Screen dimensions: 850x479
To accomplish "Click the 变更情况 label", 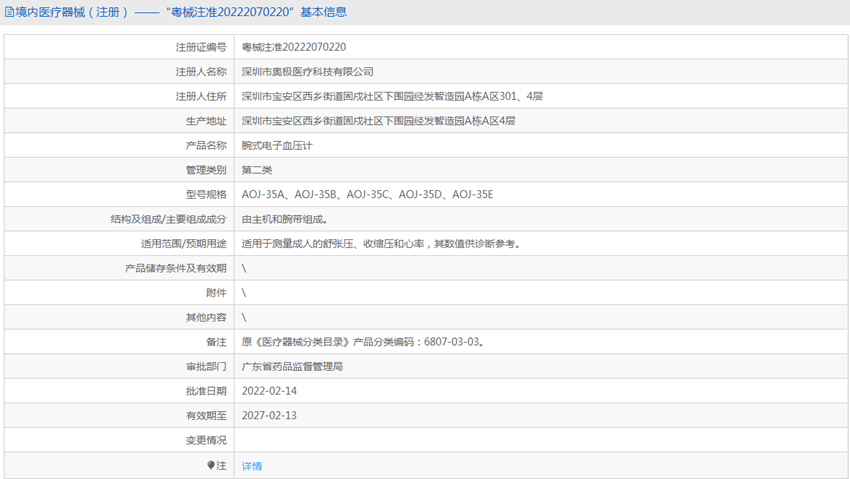I will point(206,440).
